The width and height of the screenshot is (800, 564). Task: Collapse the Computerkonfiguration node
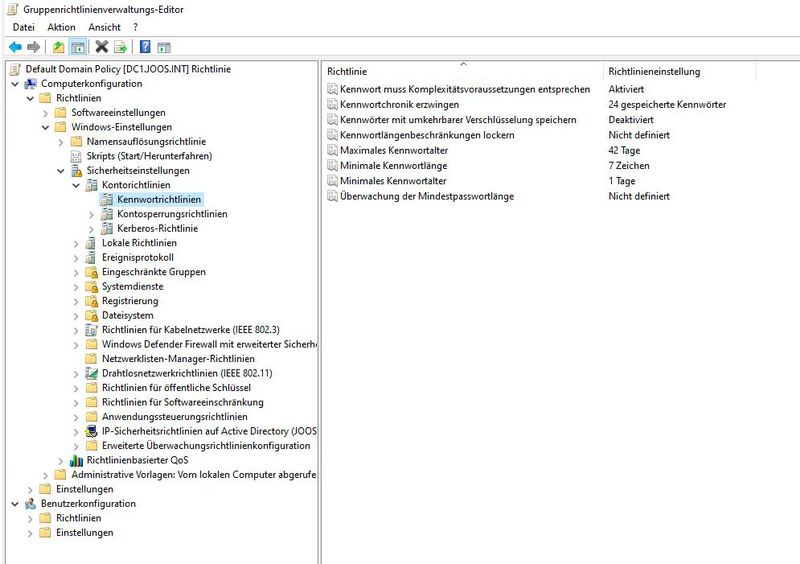click(15, 84)
